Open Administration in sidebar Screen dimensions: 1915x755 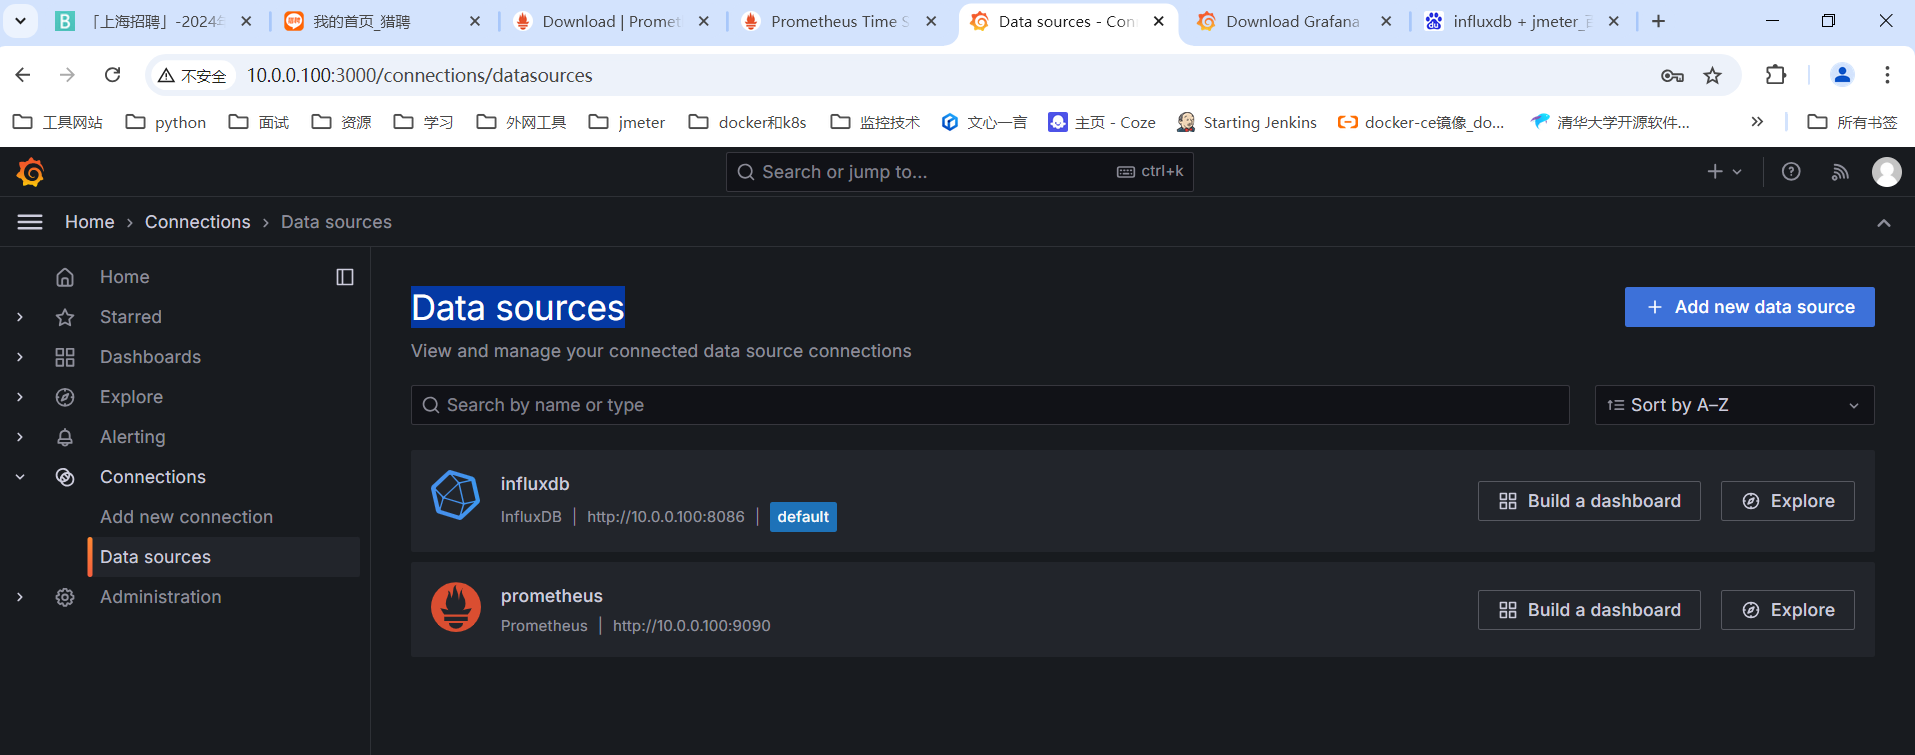[x=161, y=597]
